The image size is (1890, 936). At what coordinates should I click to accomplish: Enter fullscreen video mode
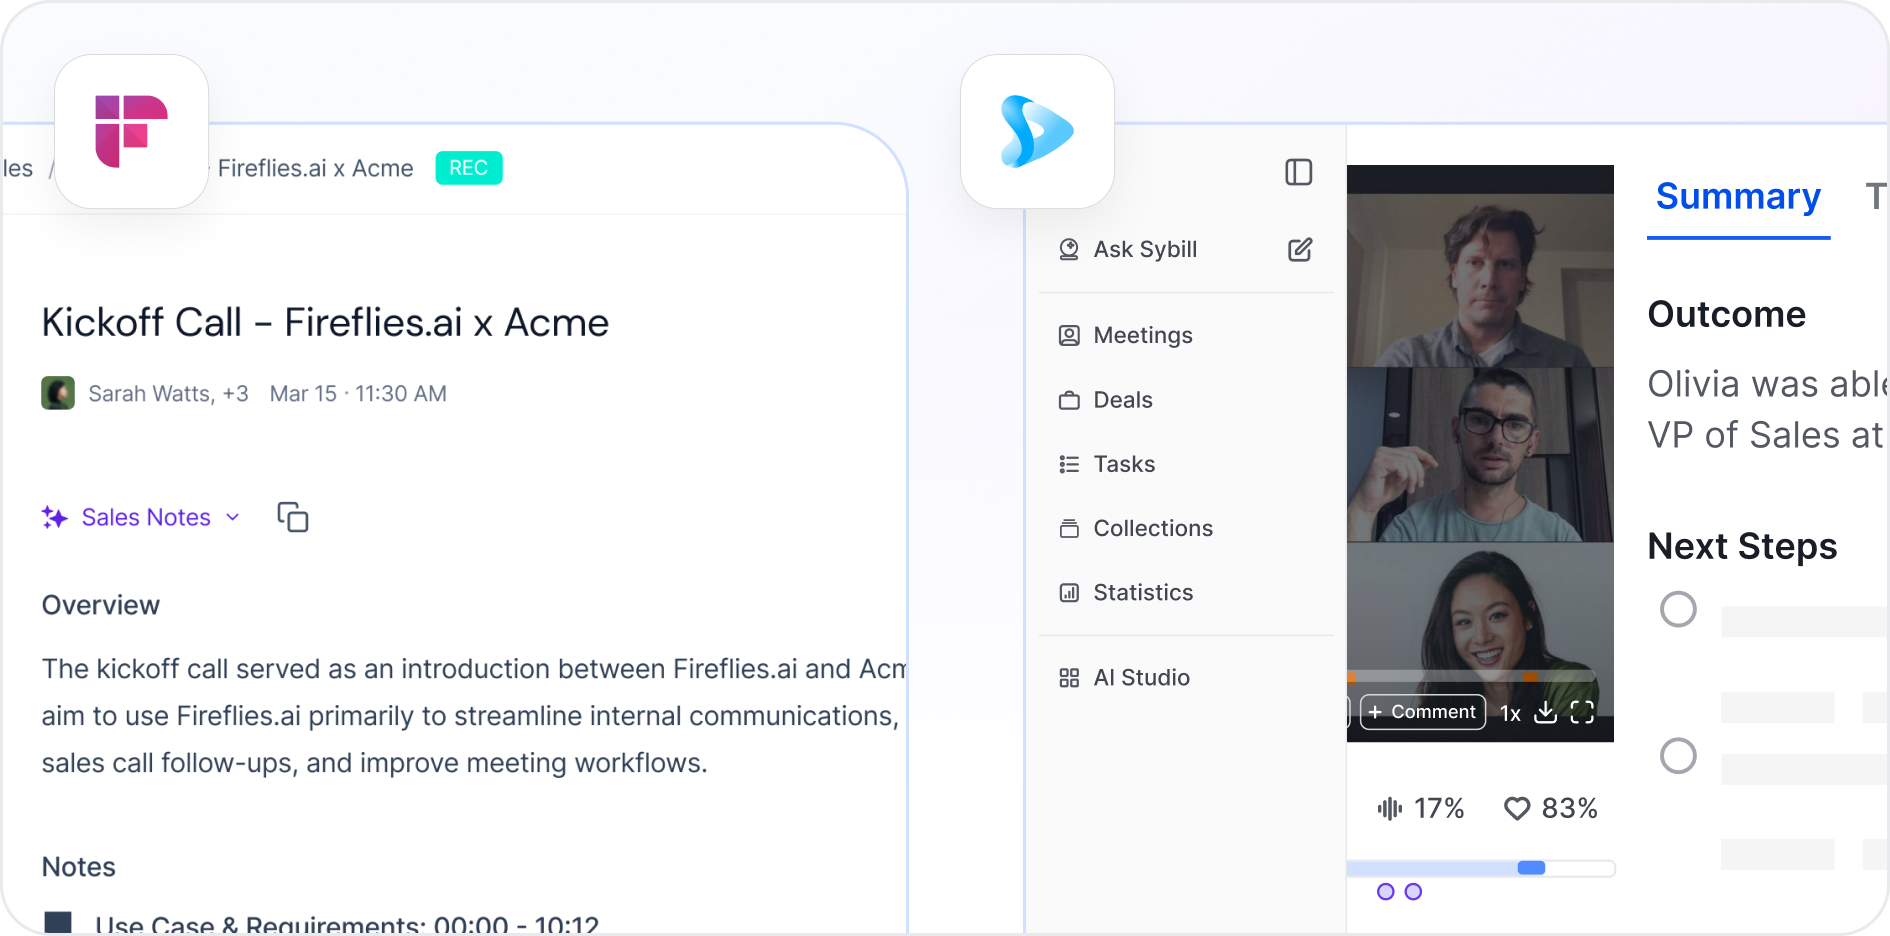tap(1582, 712)
